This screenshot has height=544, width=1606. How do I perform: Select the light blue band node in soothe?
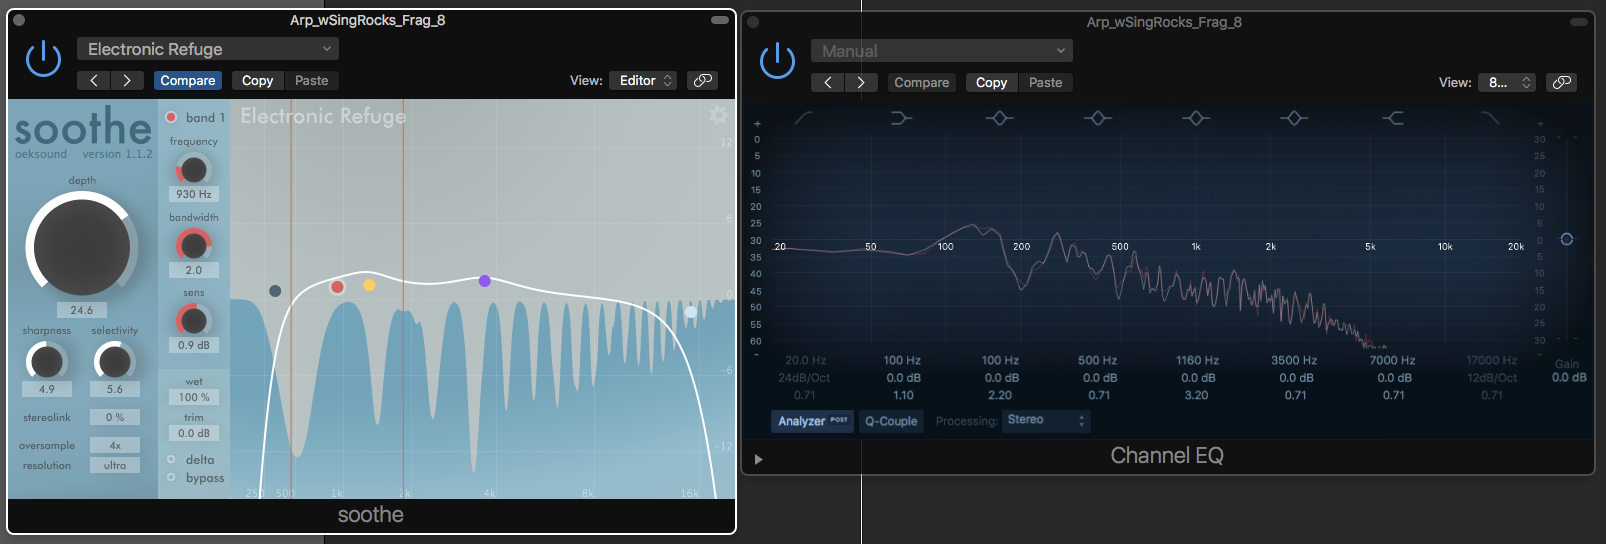(x=690, y=312)
